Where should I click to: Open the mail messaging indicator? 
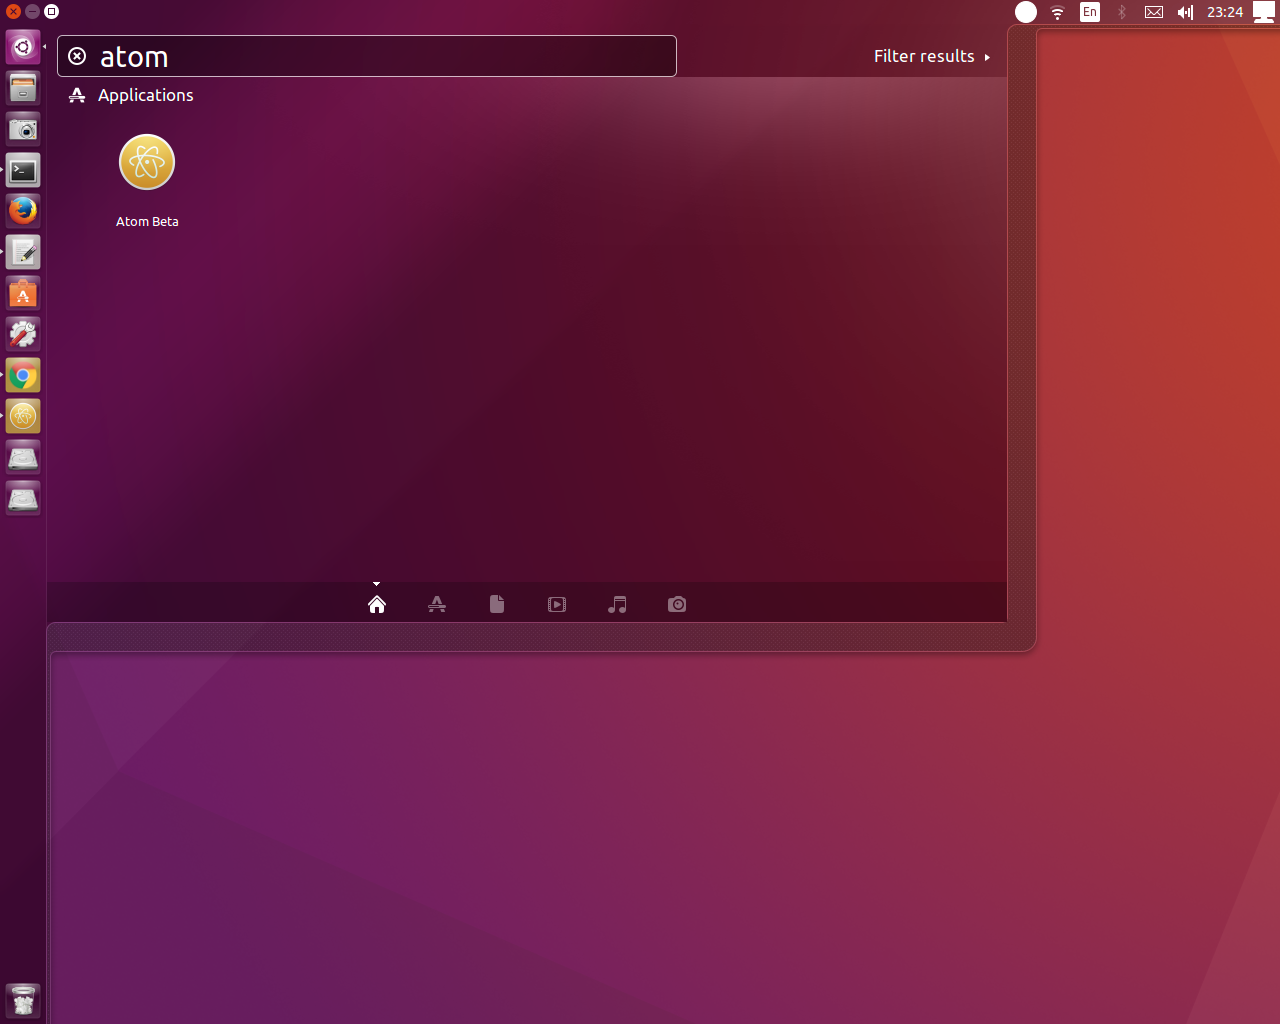point(1154,12)
